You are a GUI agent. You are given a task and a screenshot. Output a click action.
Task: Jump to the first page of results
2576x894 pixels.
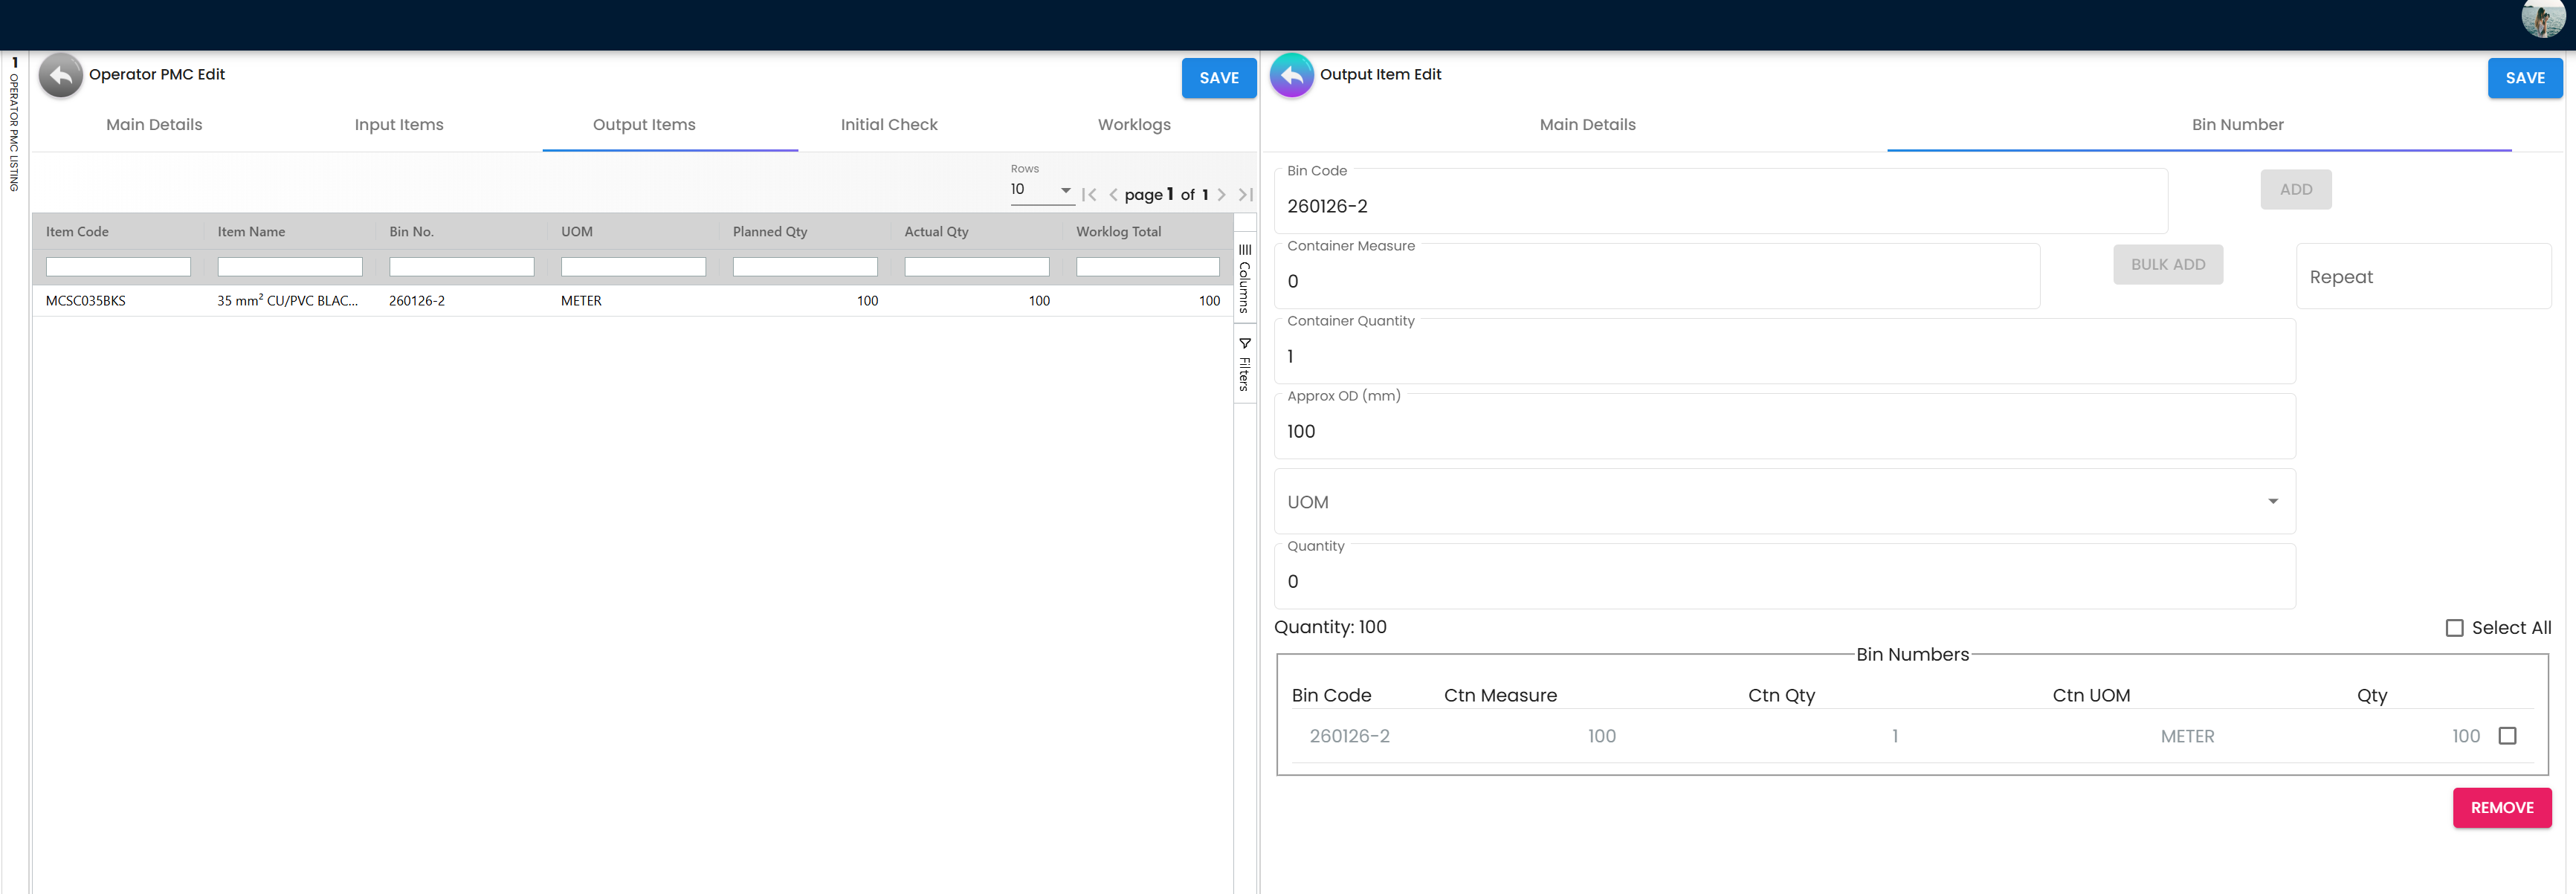(x=1089, y=194)
